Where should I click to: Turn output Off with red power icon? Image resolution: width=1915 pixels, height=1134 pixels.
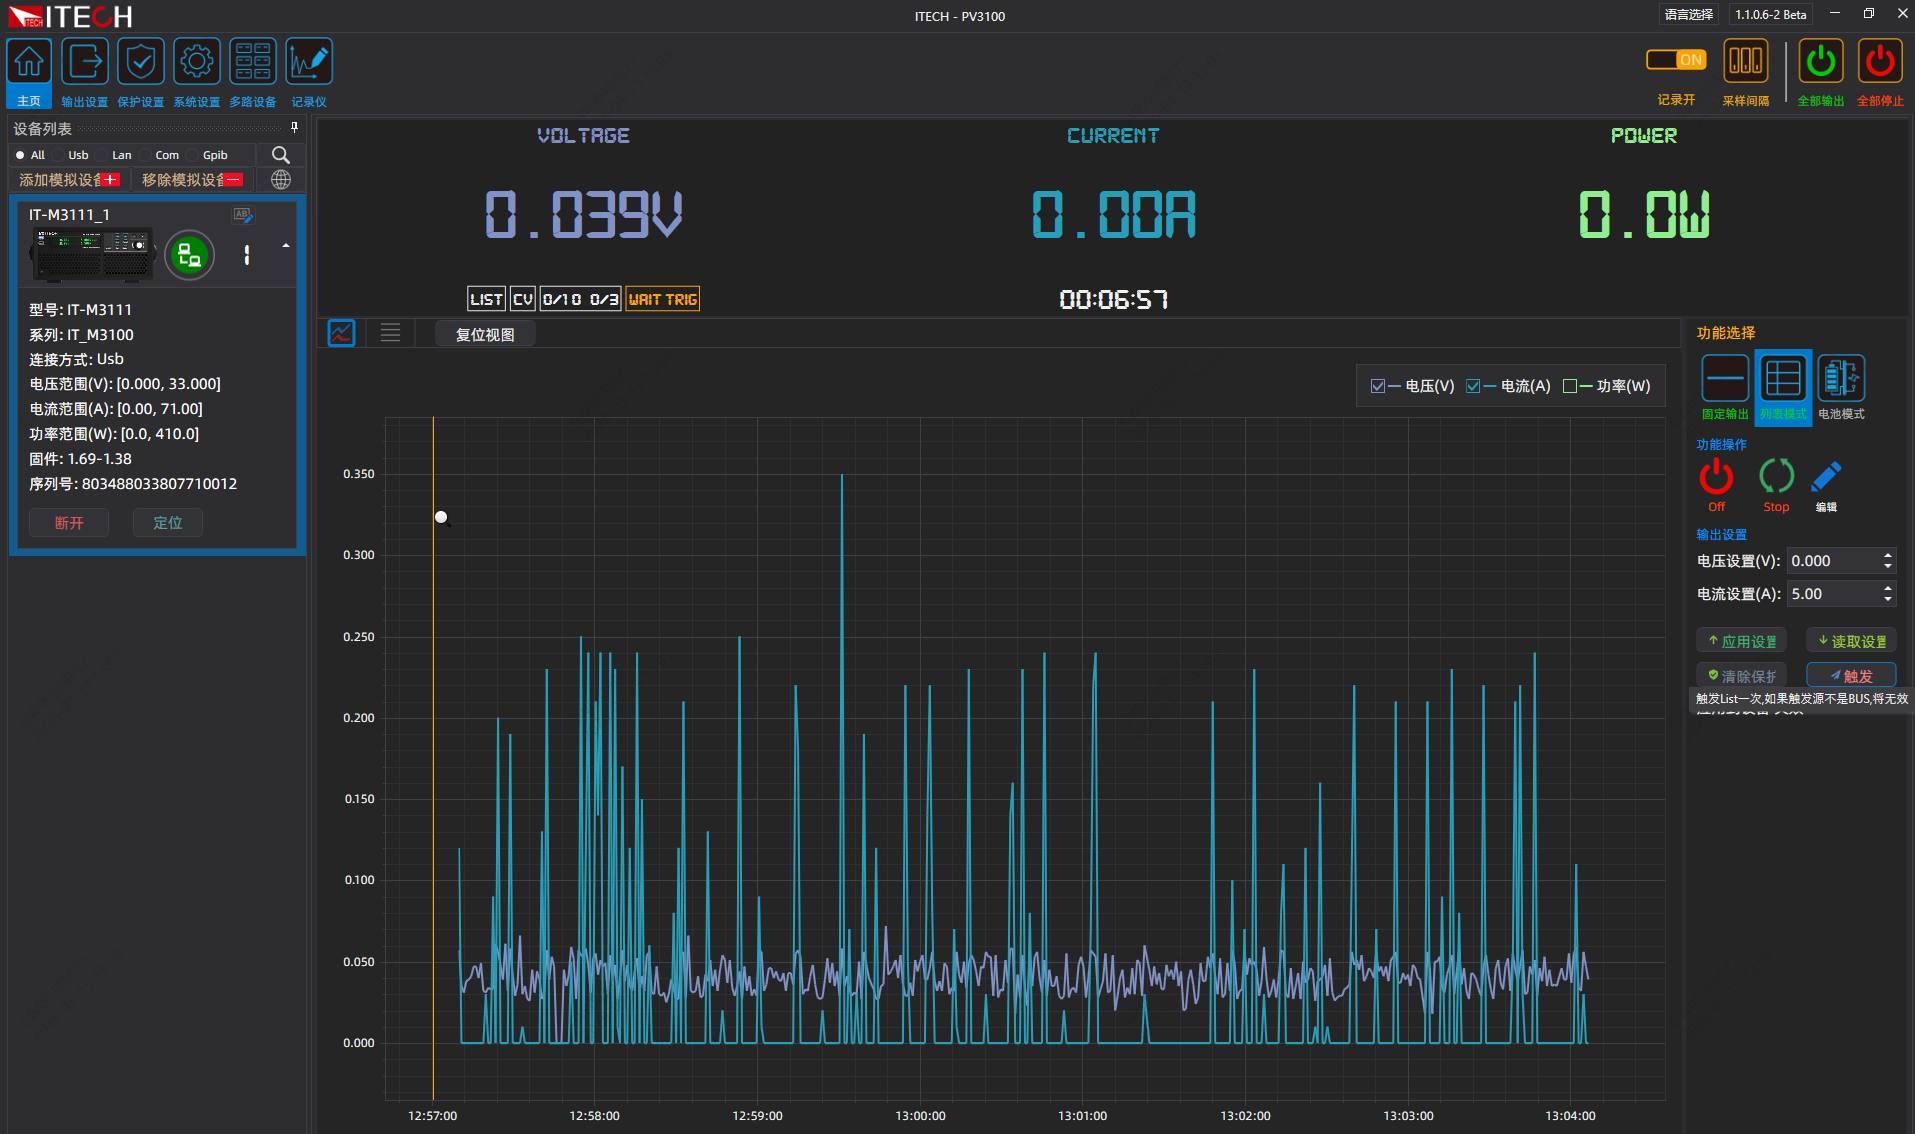pos(1717,485)
